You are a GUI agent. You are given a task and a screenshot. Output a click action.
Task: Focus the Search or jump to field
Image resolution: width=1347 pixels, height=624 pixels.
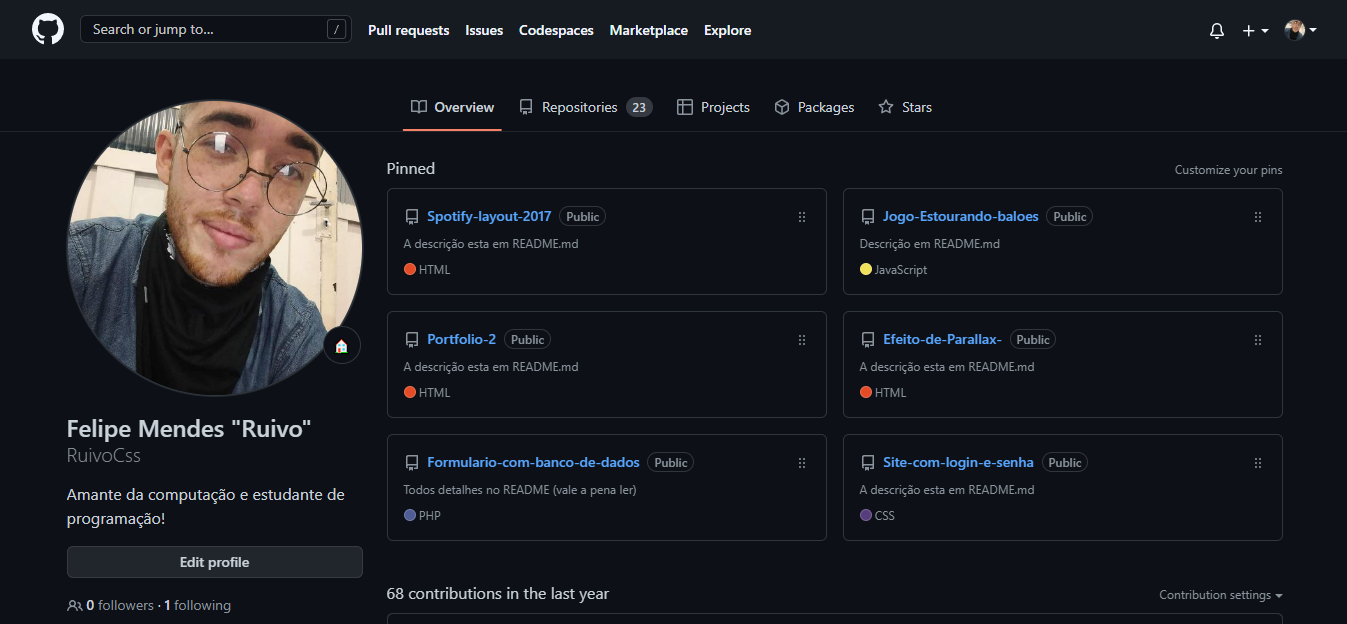(215, 29)
